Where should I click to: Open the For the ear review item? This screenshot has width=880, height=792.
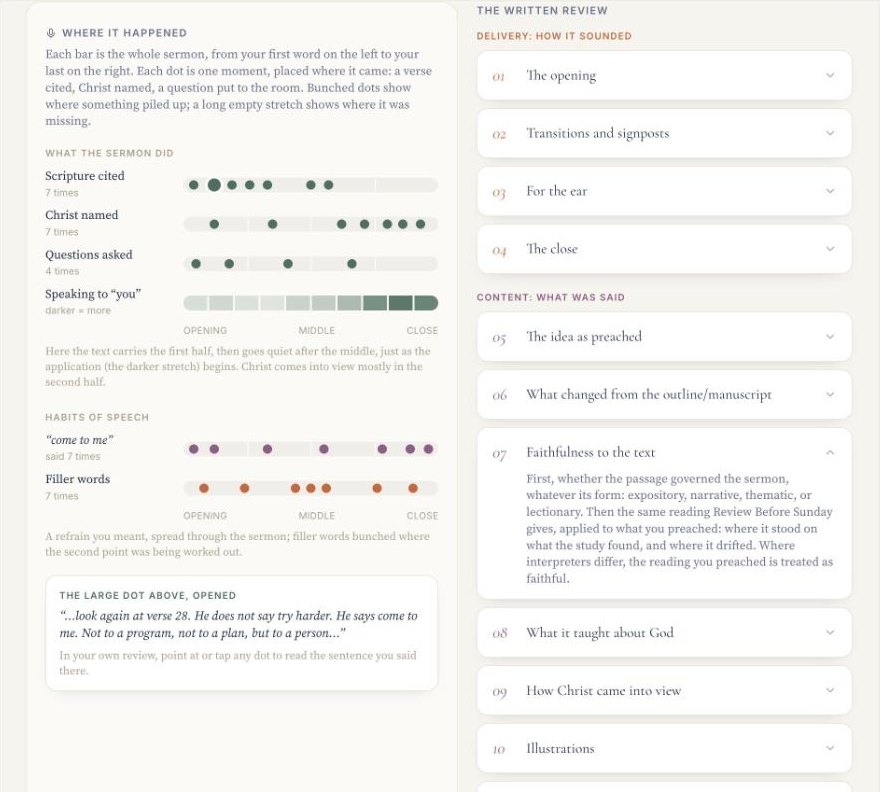pyautogui.click(x=664, y=191)
